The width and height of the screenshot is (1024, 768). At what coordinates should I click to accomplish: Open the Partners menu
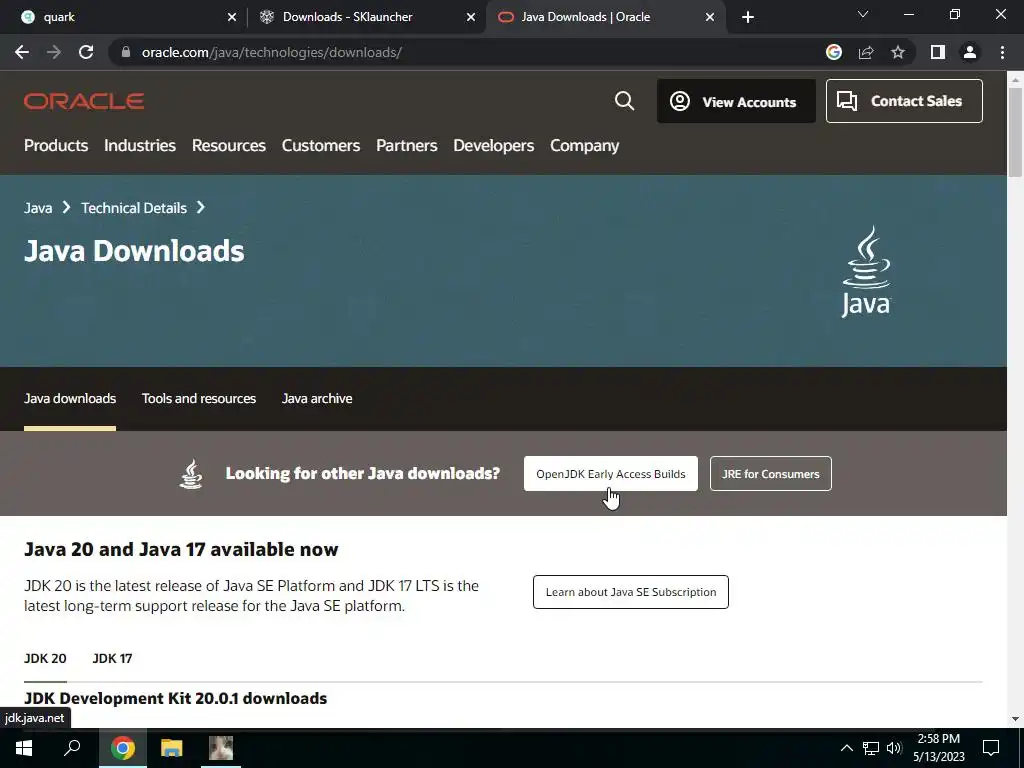[x=406, y=146]
